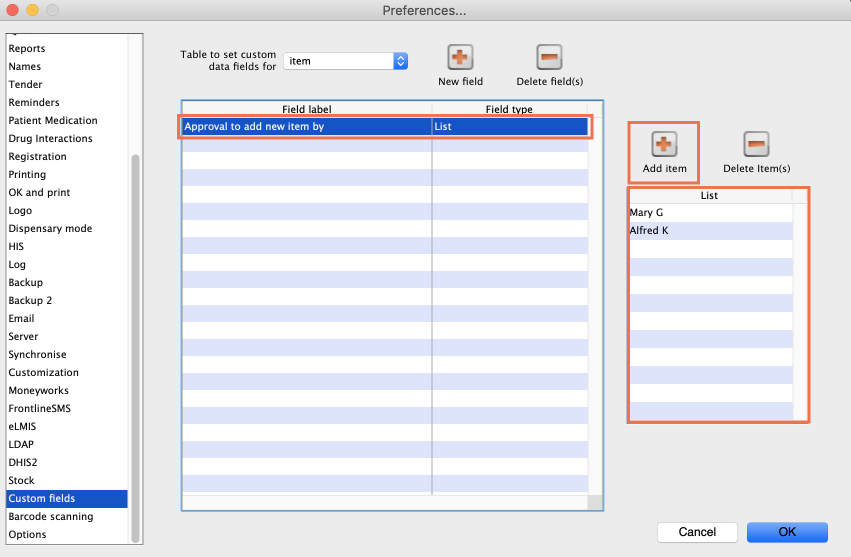Select the Custom fields preferences tab
This screenshot has width=851, height=557.
(x=42, y=498)
